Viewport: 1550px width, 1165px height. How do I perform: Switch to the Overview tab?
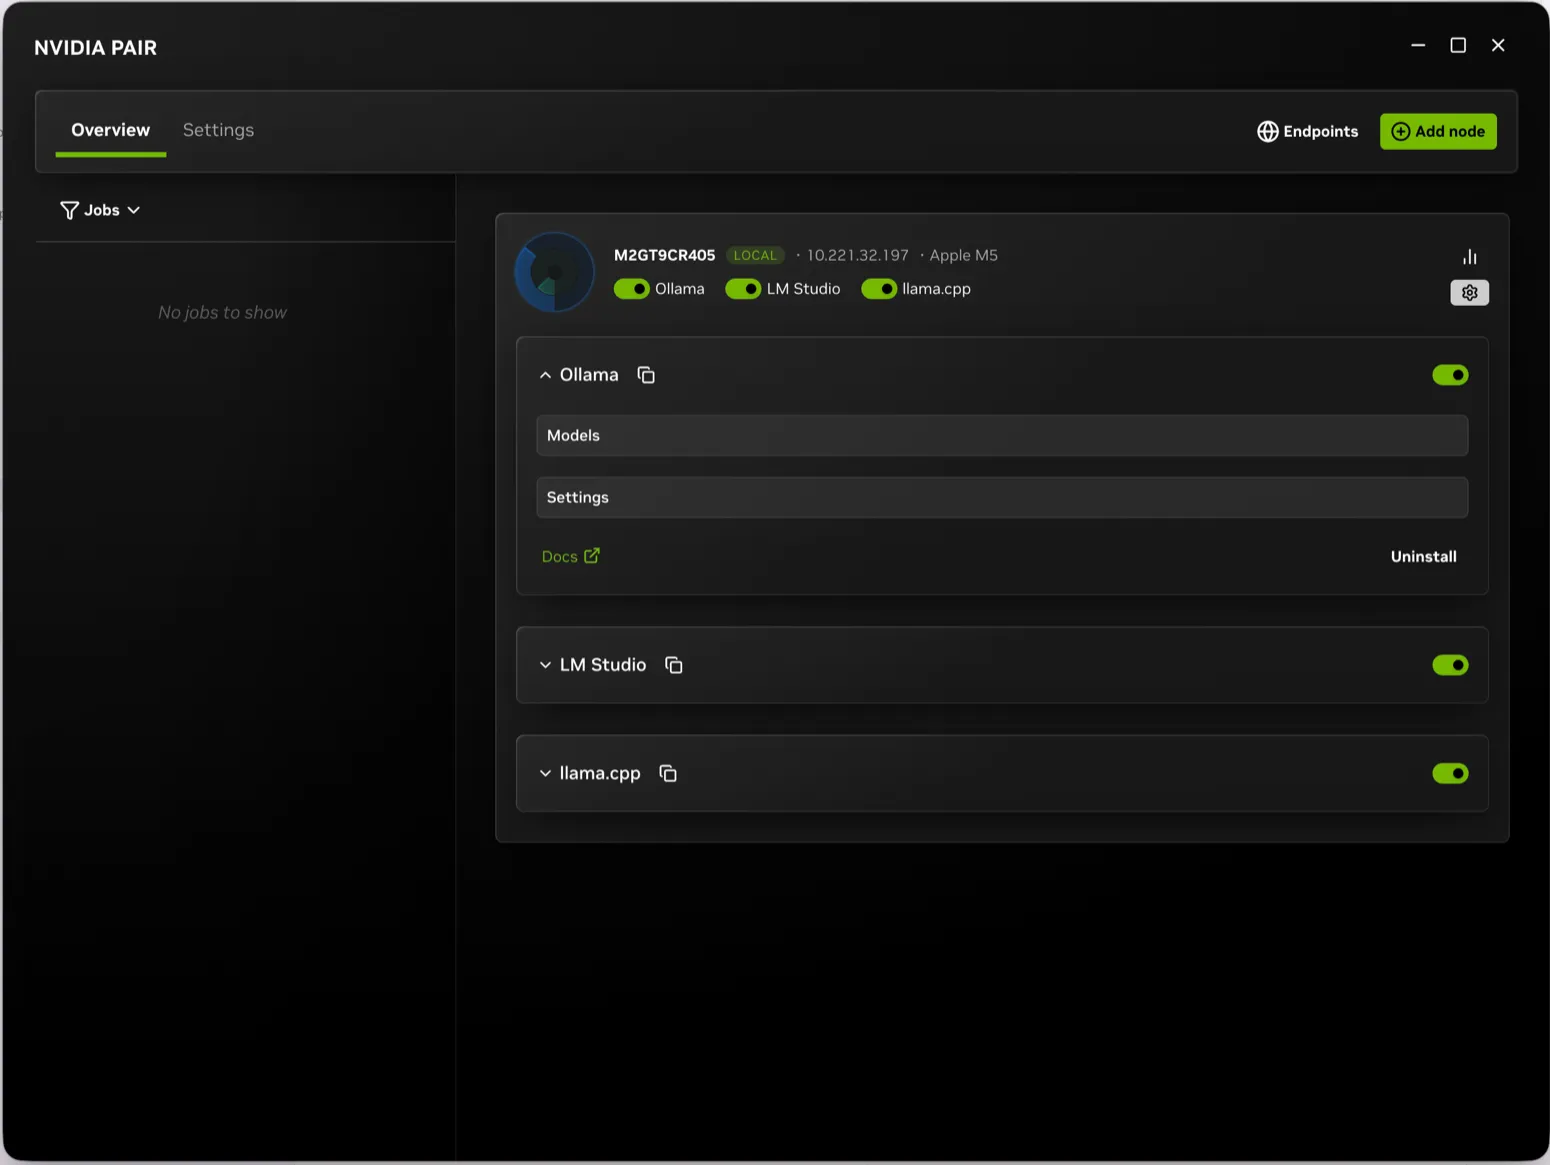110,130
